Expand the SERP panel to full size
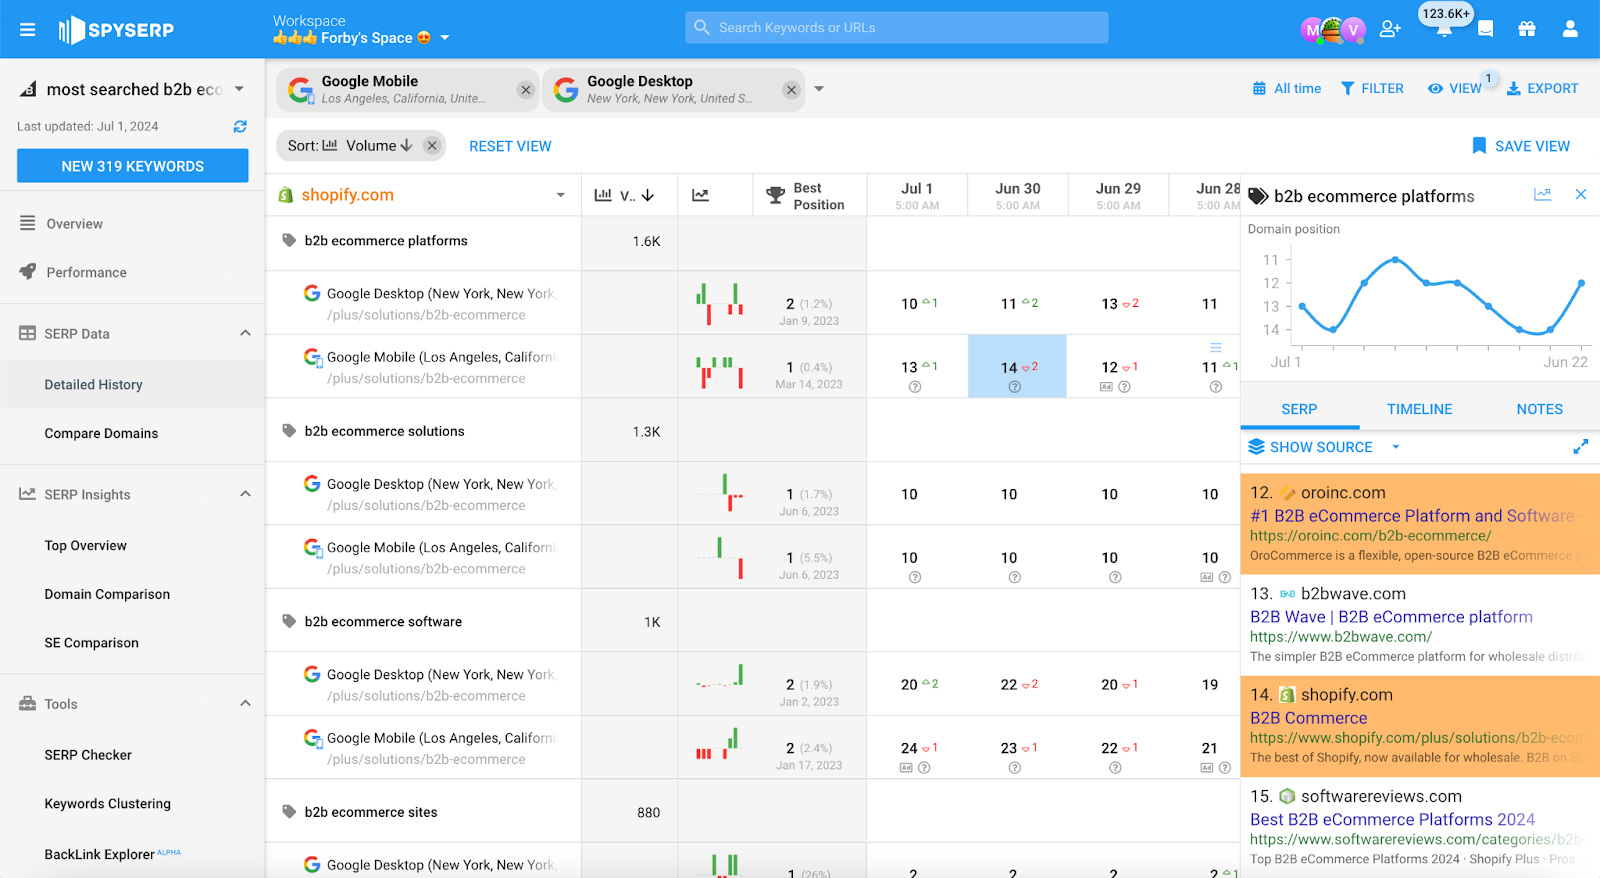The image size is (1600, 878). point(1580,447)
